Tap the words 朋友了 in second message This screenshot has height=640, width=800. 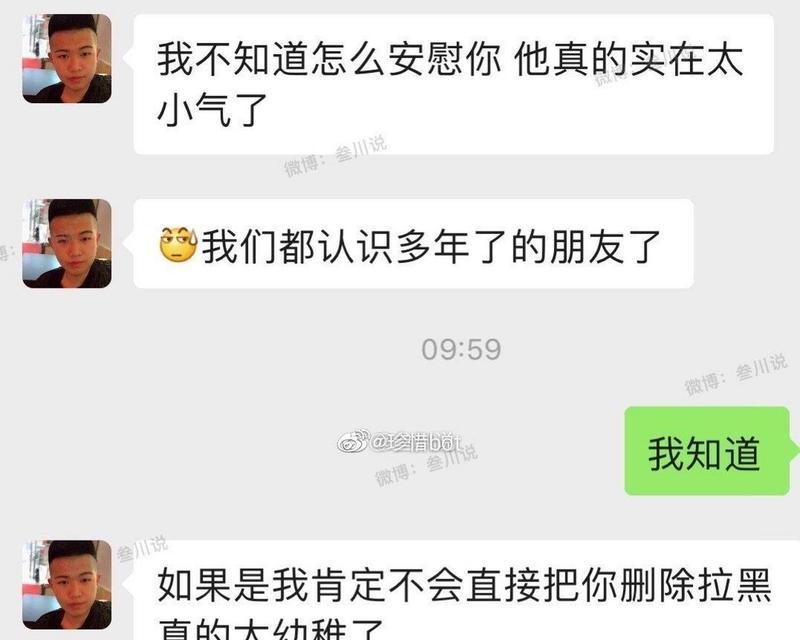pyautogui.click(x=606, y=247)
